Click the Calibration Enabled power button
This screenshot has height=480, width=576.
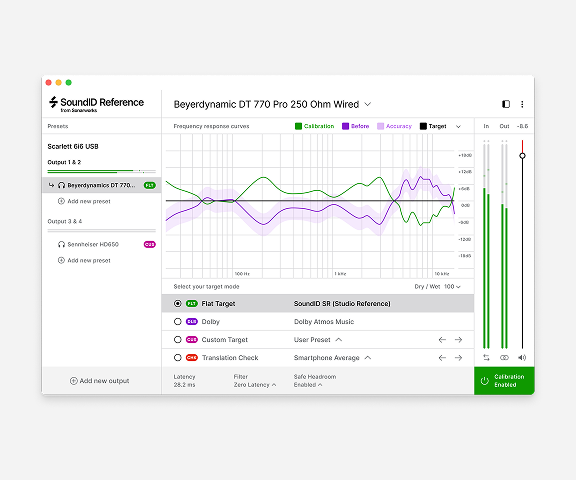504,381
